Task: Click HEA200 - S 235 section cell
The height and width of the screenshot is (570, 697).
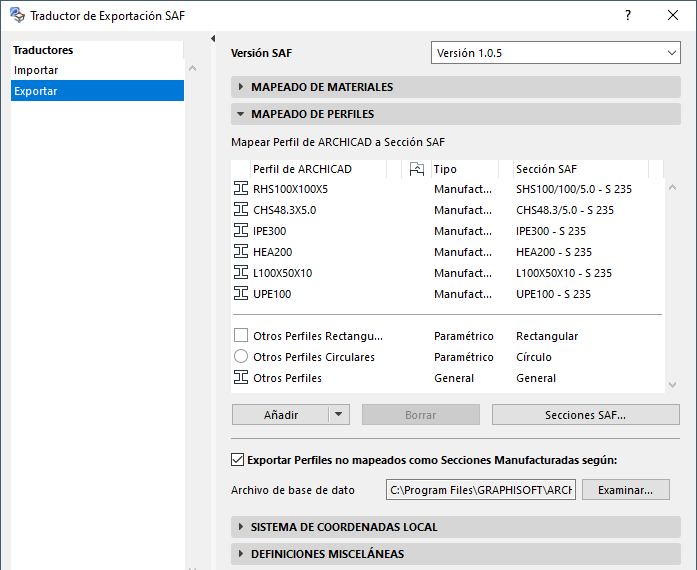Action: point(554,252)
